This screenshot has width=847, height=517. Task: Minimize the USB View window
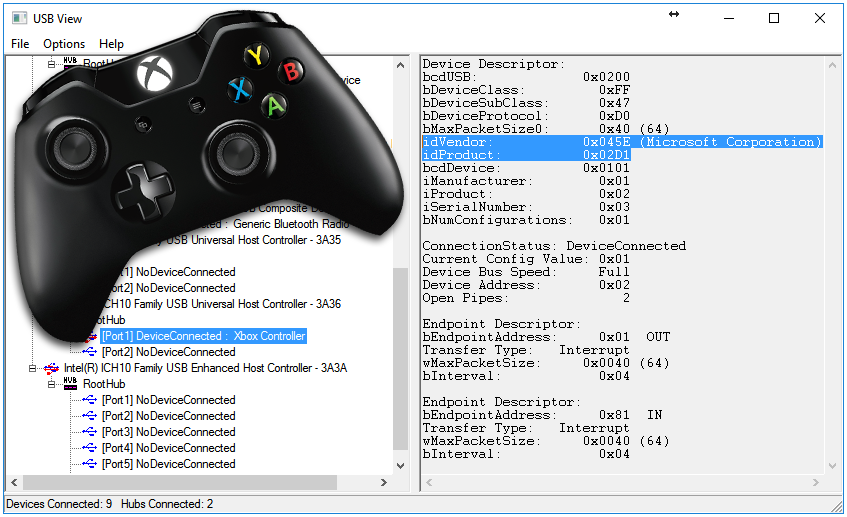click(x=729, y=18)
